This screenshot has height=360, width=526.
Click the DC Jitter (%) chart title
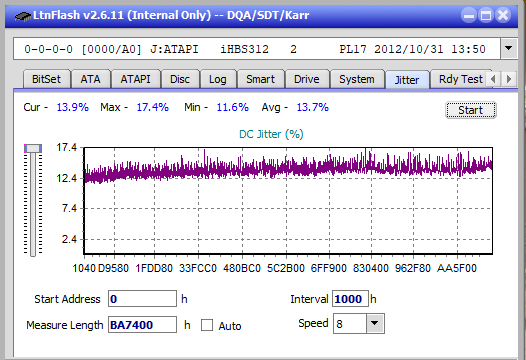[271, 134]
